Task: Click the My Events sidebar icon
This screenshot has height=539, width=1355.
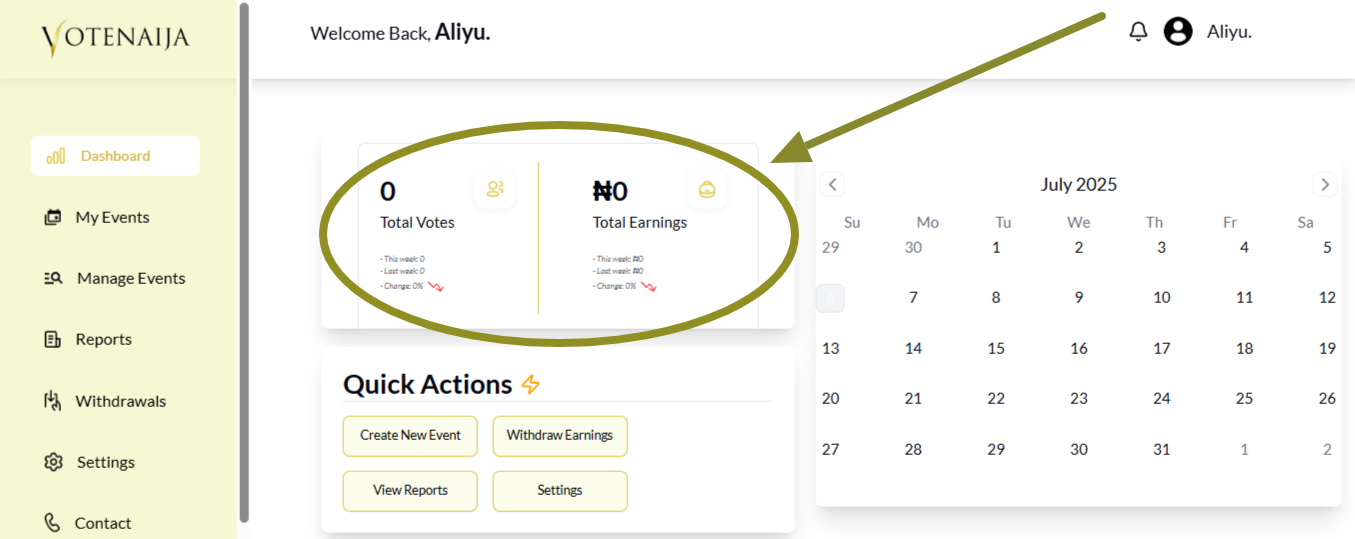Action: tap(53, 218)
